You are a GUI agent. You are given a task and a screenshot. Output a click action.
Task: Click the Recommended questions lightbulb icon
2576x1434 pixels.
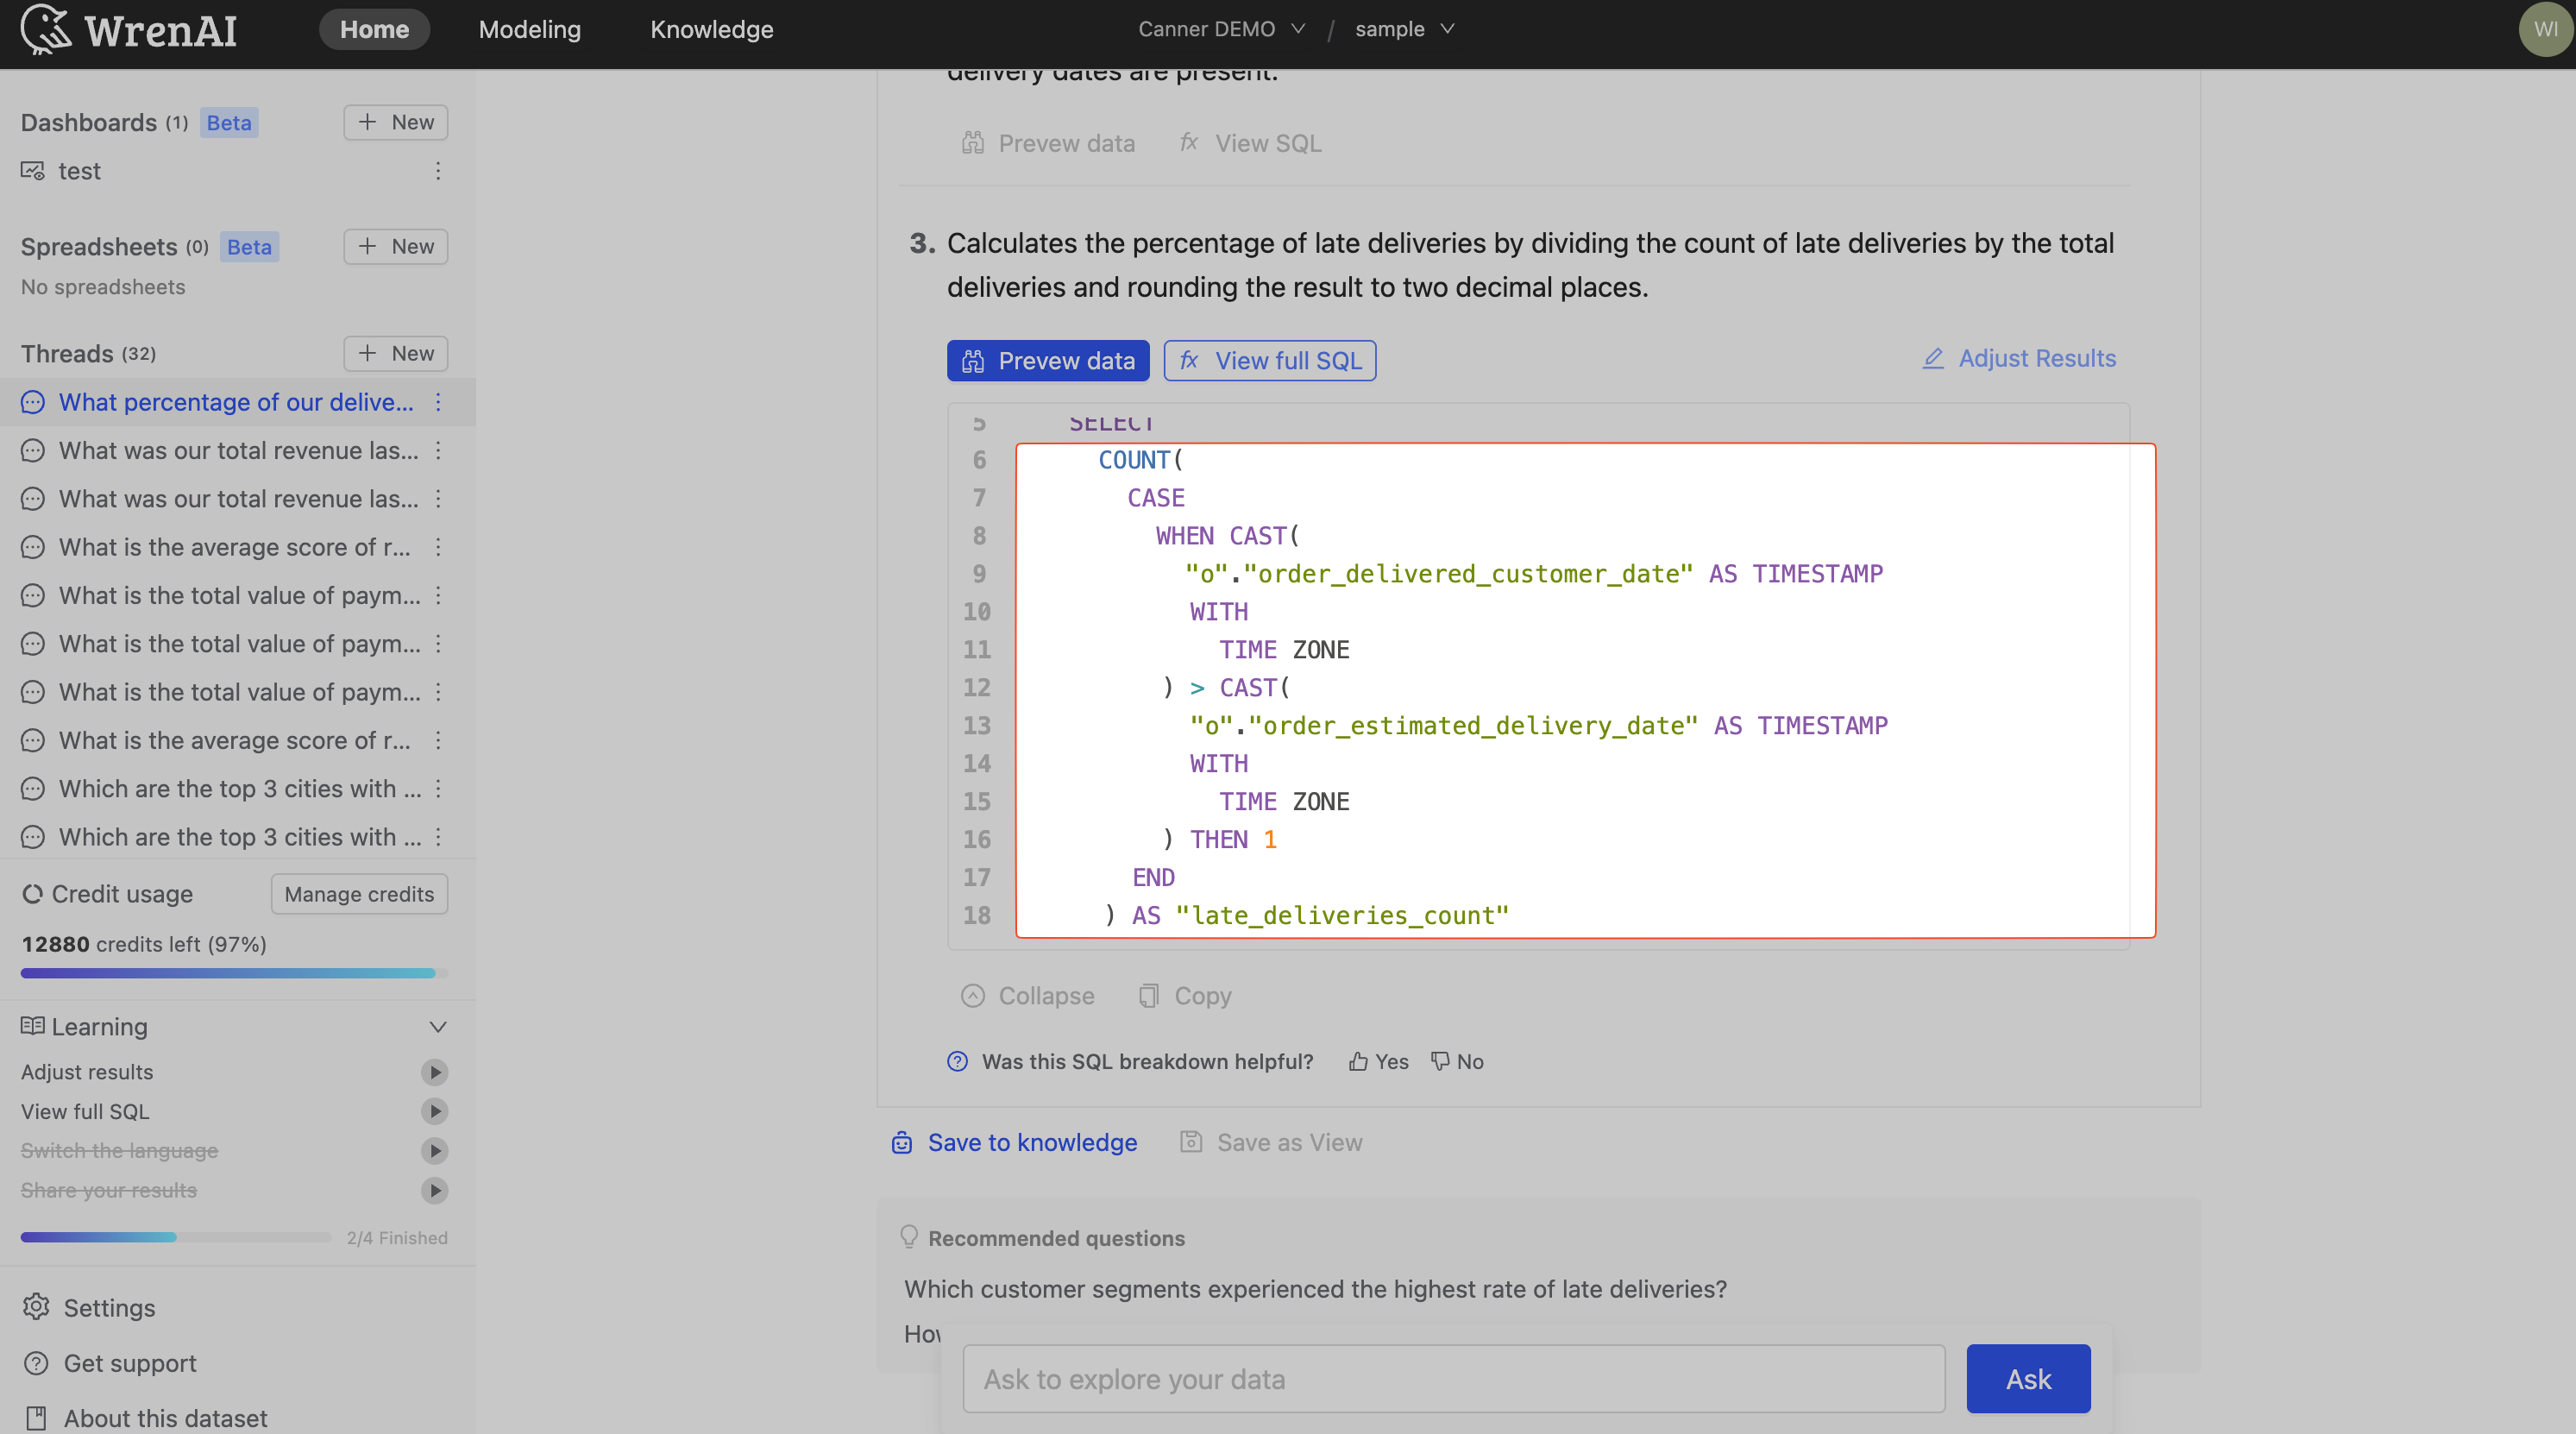[x=908, y=1237]
